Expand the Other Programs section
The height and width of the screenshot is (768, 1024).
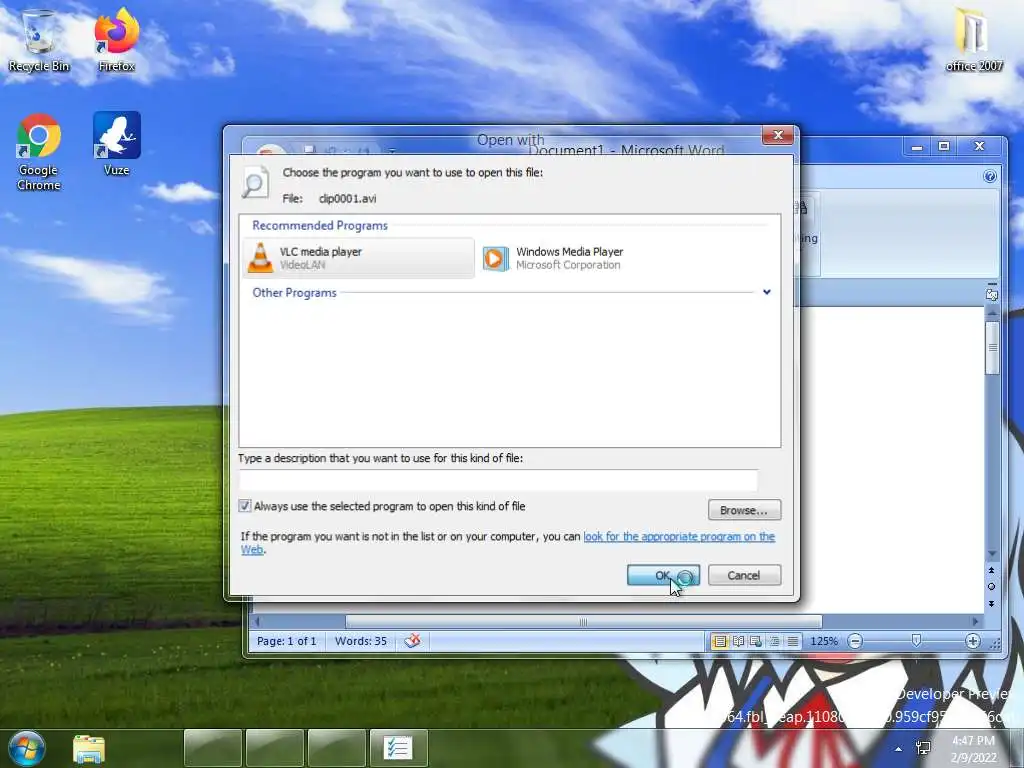[x=767, y=292]
